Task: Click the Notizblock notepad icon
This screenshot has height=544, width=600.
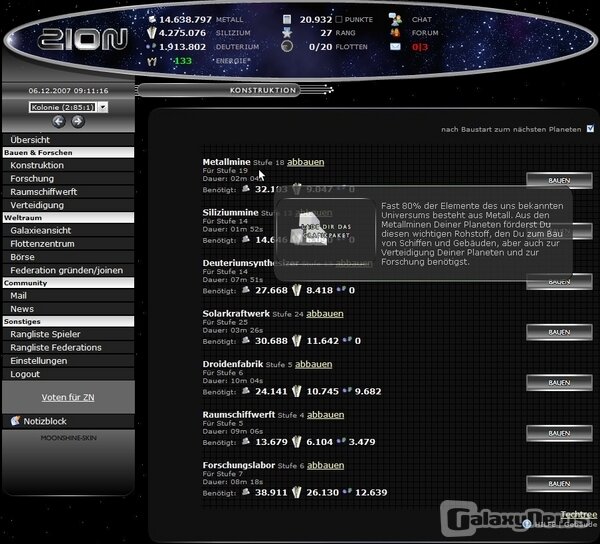Action: [15, 421]
